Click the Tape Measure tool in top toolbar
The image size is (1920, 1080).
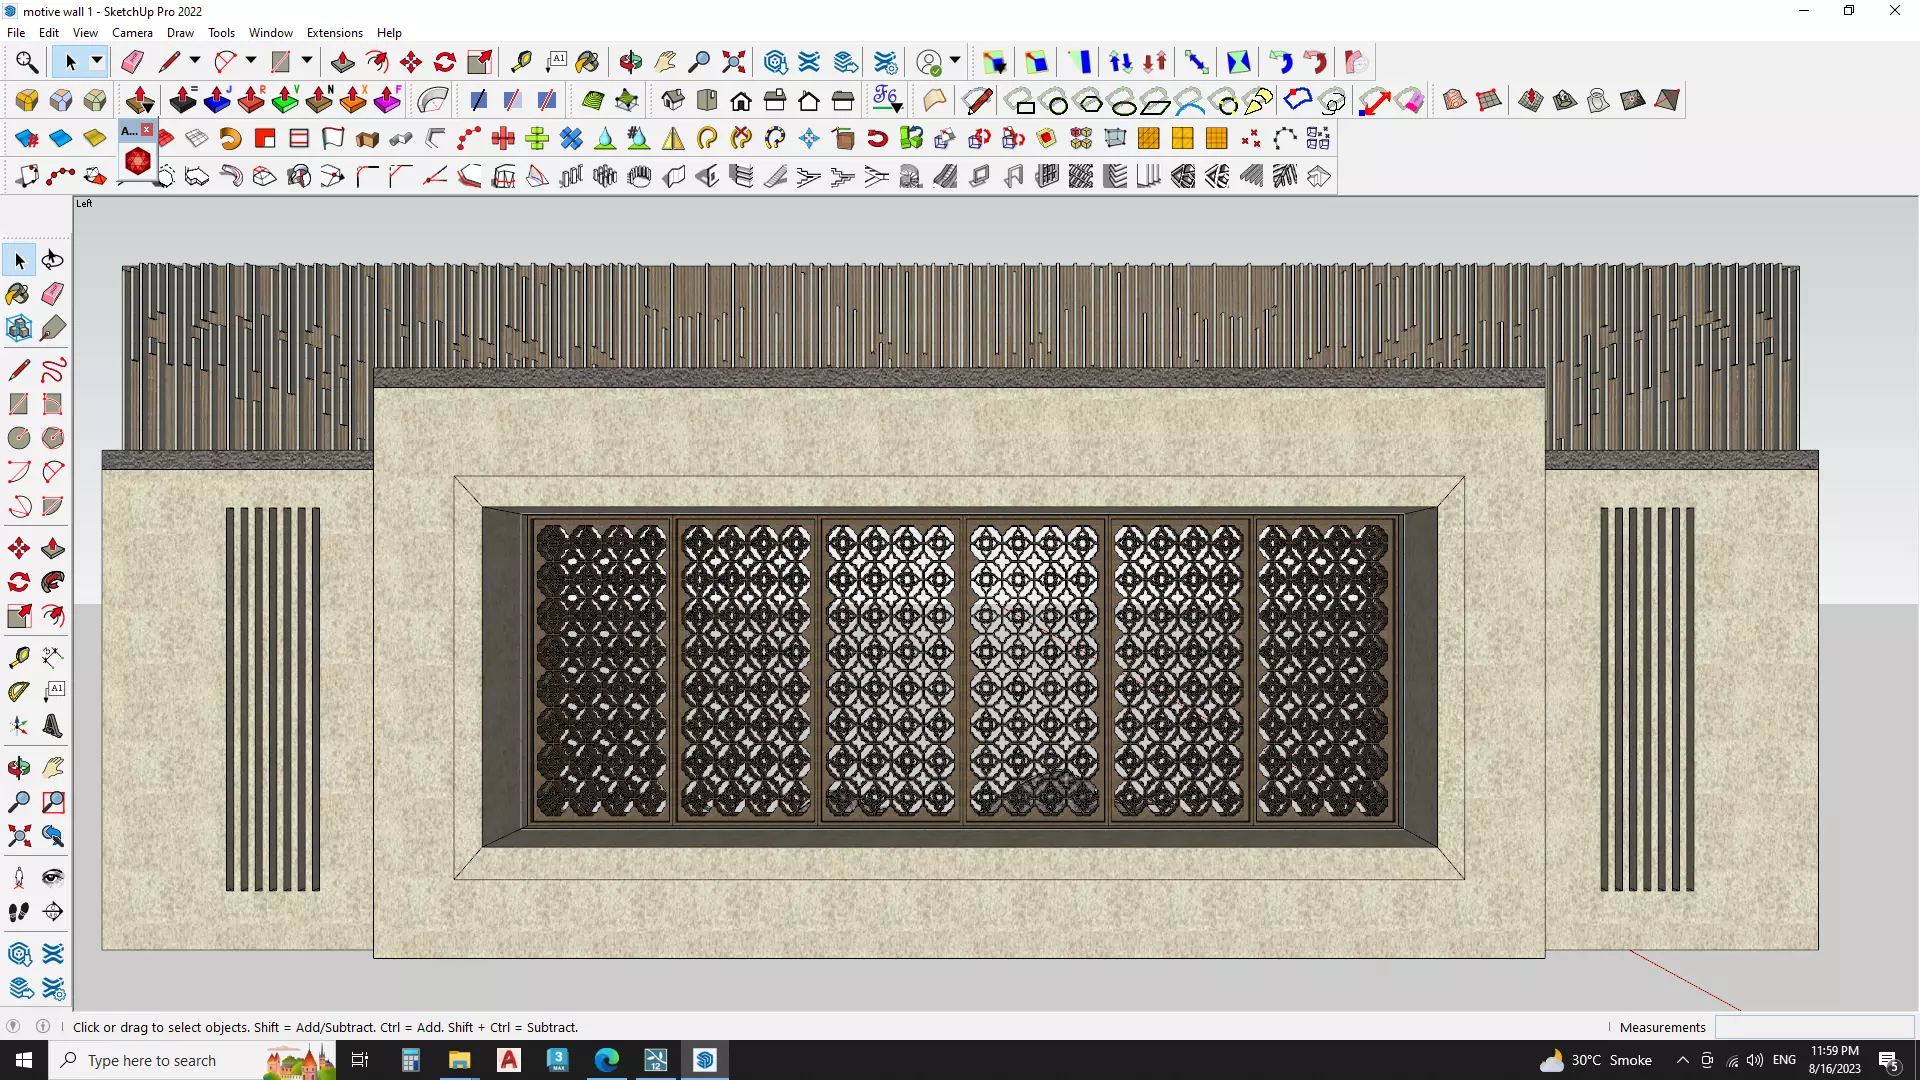521,62
